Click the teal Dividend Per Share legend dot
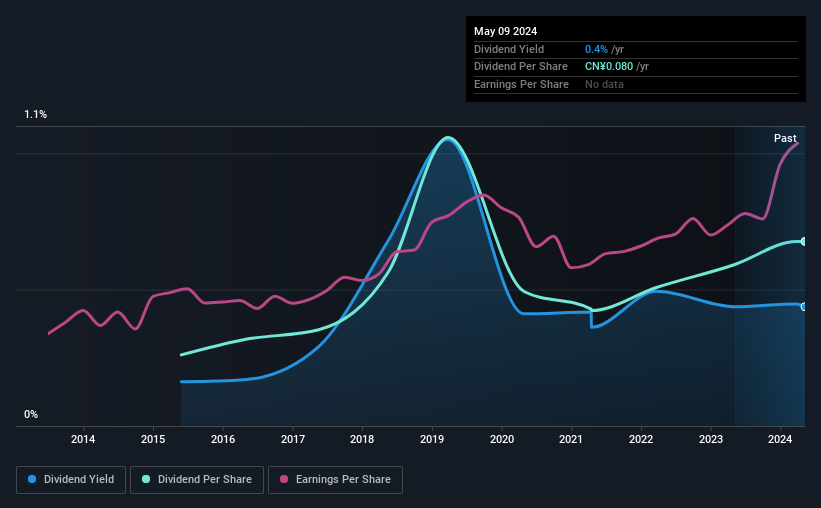 146,479
